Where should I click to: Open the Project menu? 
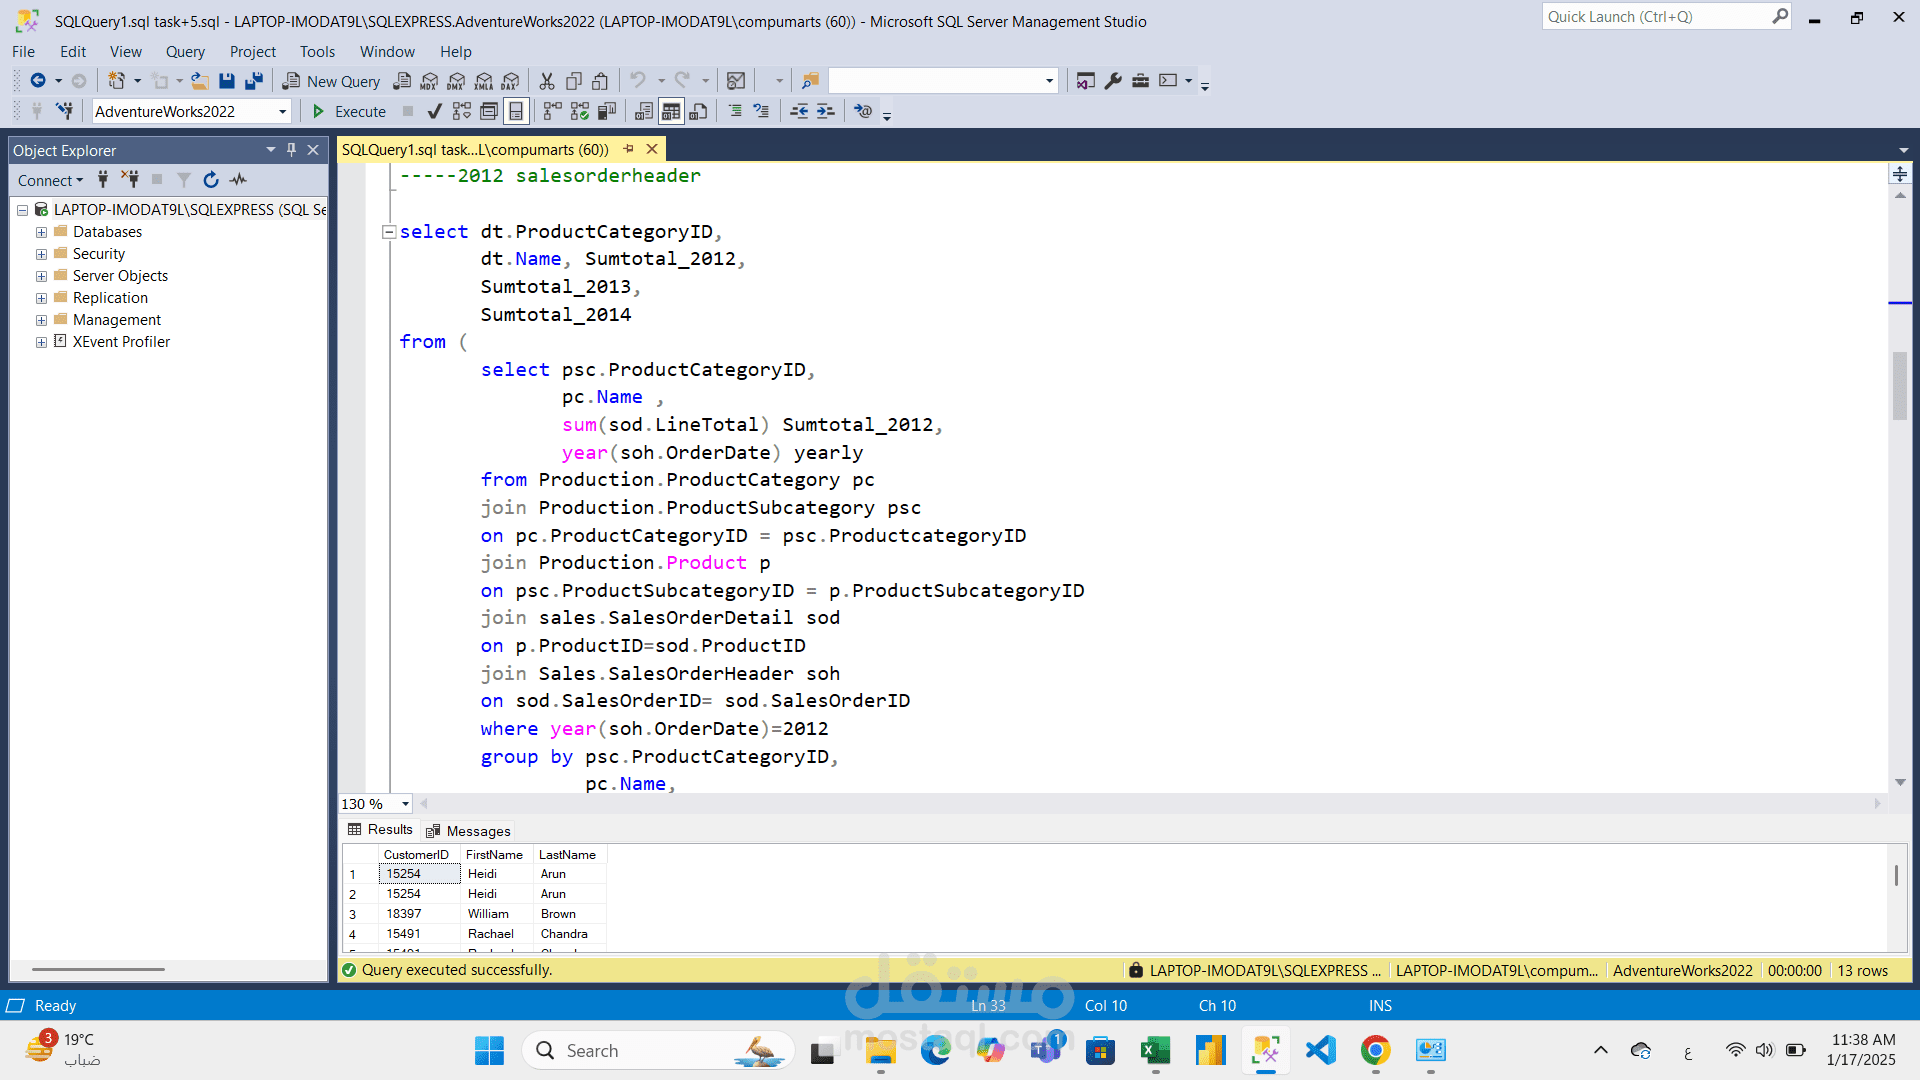coord(252,52)
